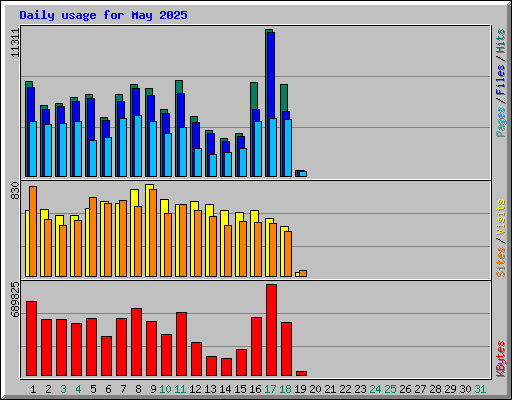This screenshot has width=512, height=400.
Task: Select the red KBytes bar for day 1
Action: (31, 338)
